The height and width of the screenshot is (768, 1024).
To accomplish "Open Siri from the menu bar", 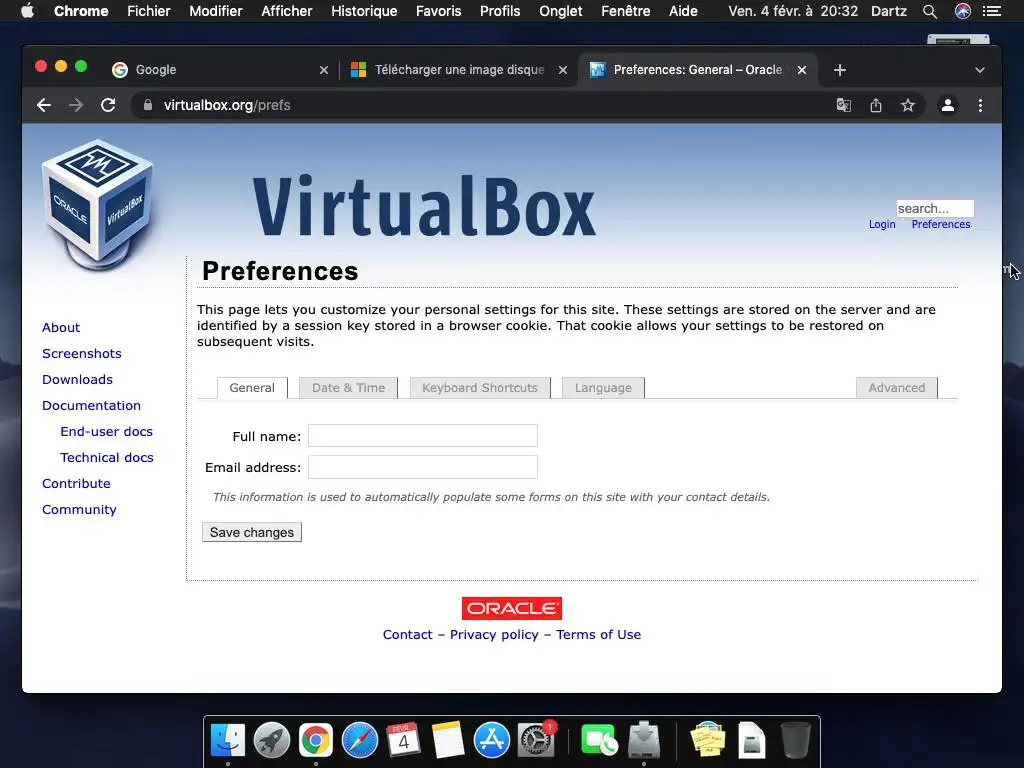I will click(963, 11).
